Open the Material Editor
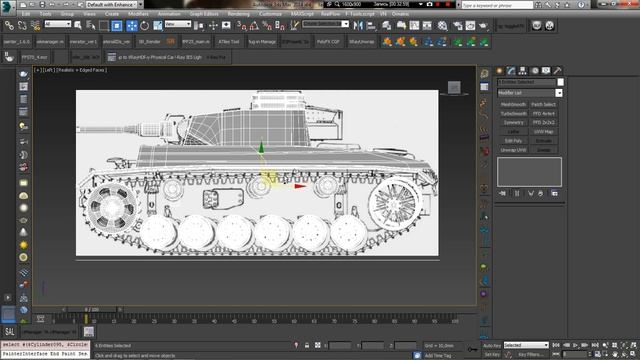The height and width of the screenshot is (360, 640). click(x=442, y=26)
